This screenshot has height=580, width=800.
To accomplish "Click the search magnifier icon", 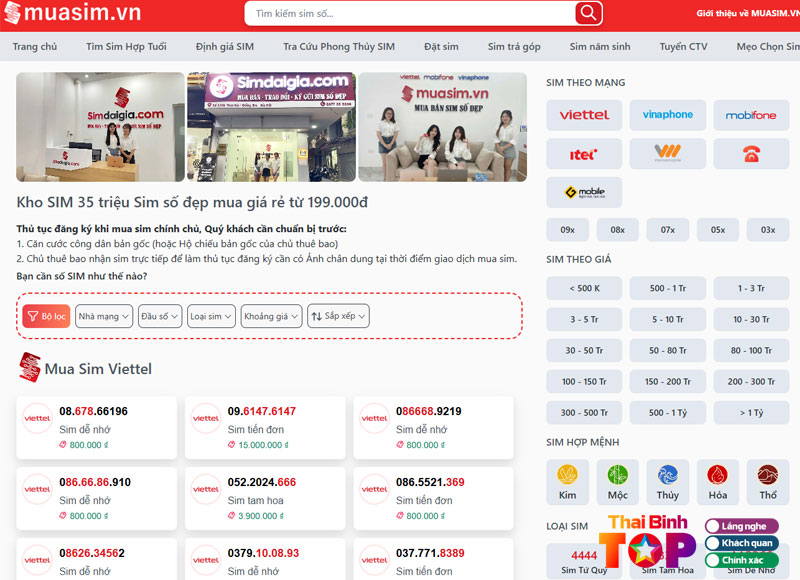I will [x=586, y=13].
